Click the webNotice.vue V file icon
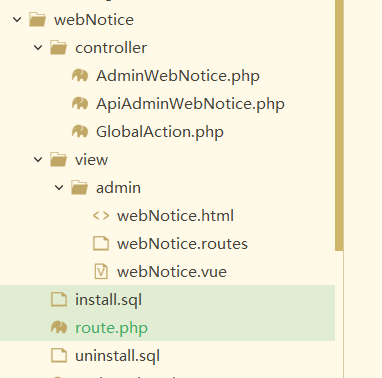 coord(101,271)
